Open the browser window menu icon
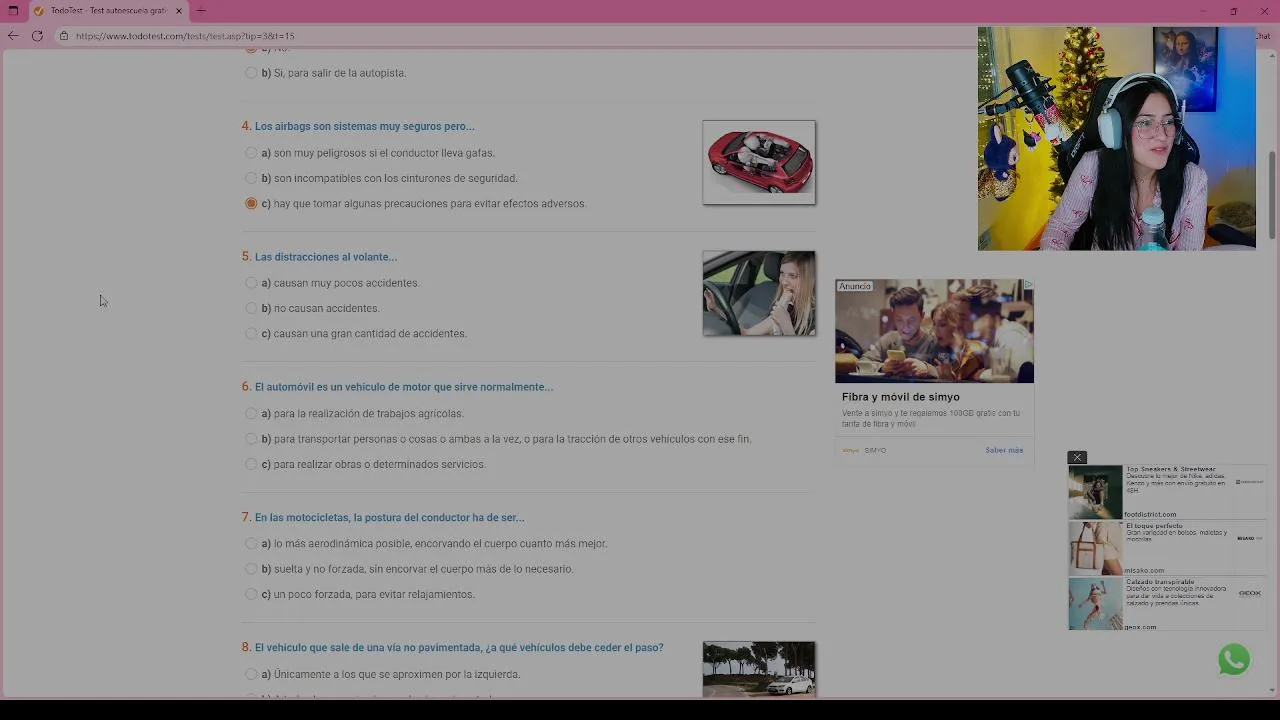The width and height of the screenshot is (1280, 720). click(x=13, y=11)
